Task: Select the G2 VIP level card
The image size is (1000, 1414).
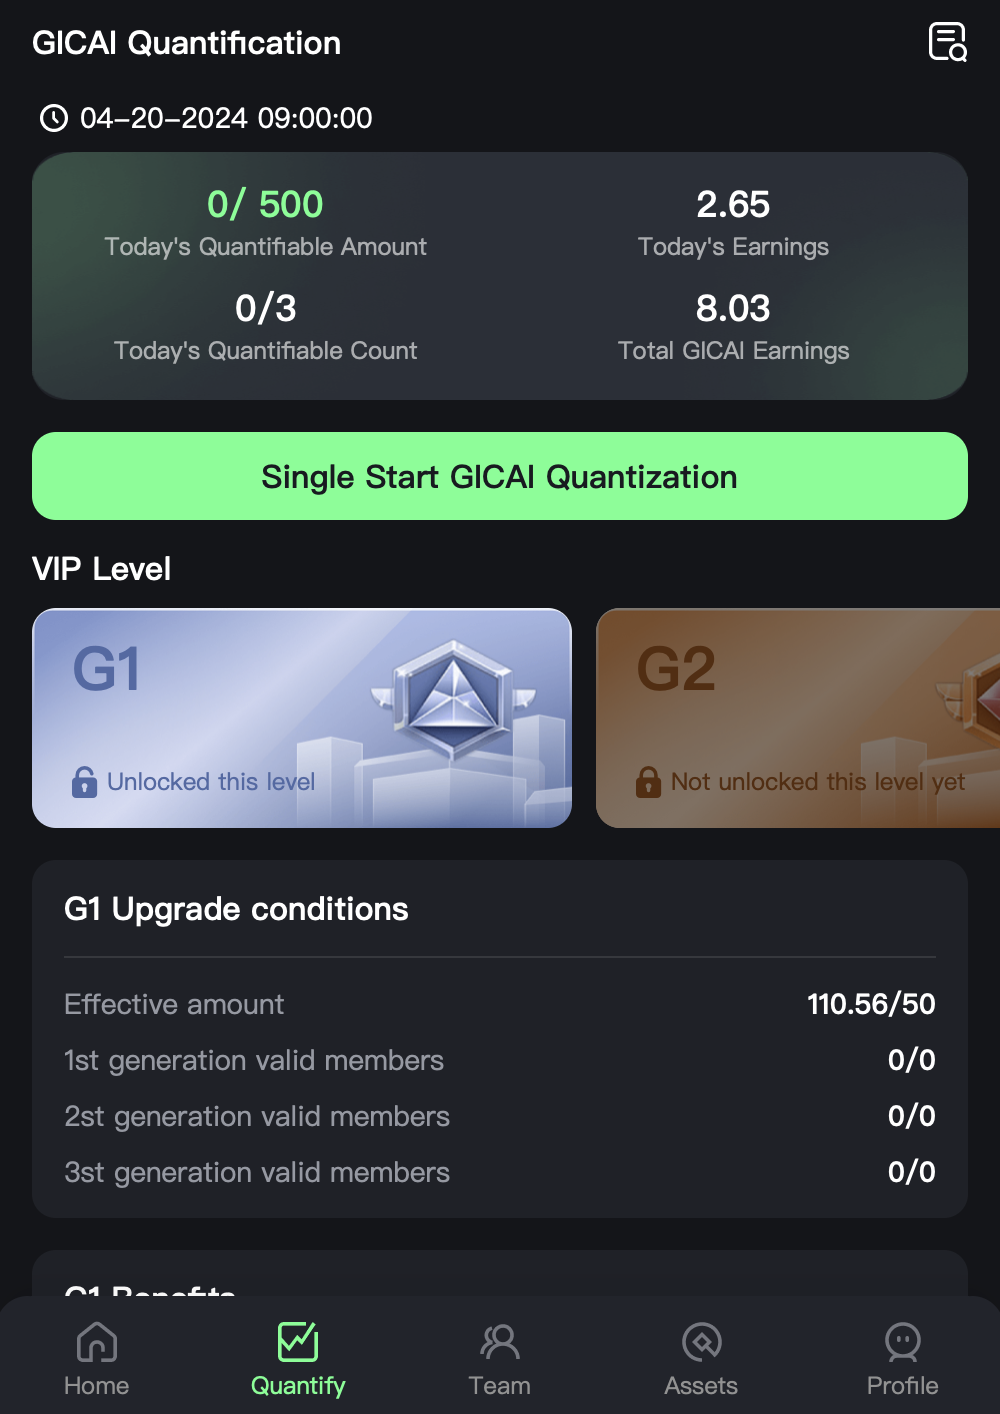Action: pyautogui.click(x=798, y=718)
